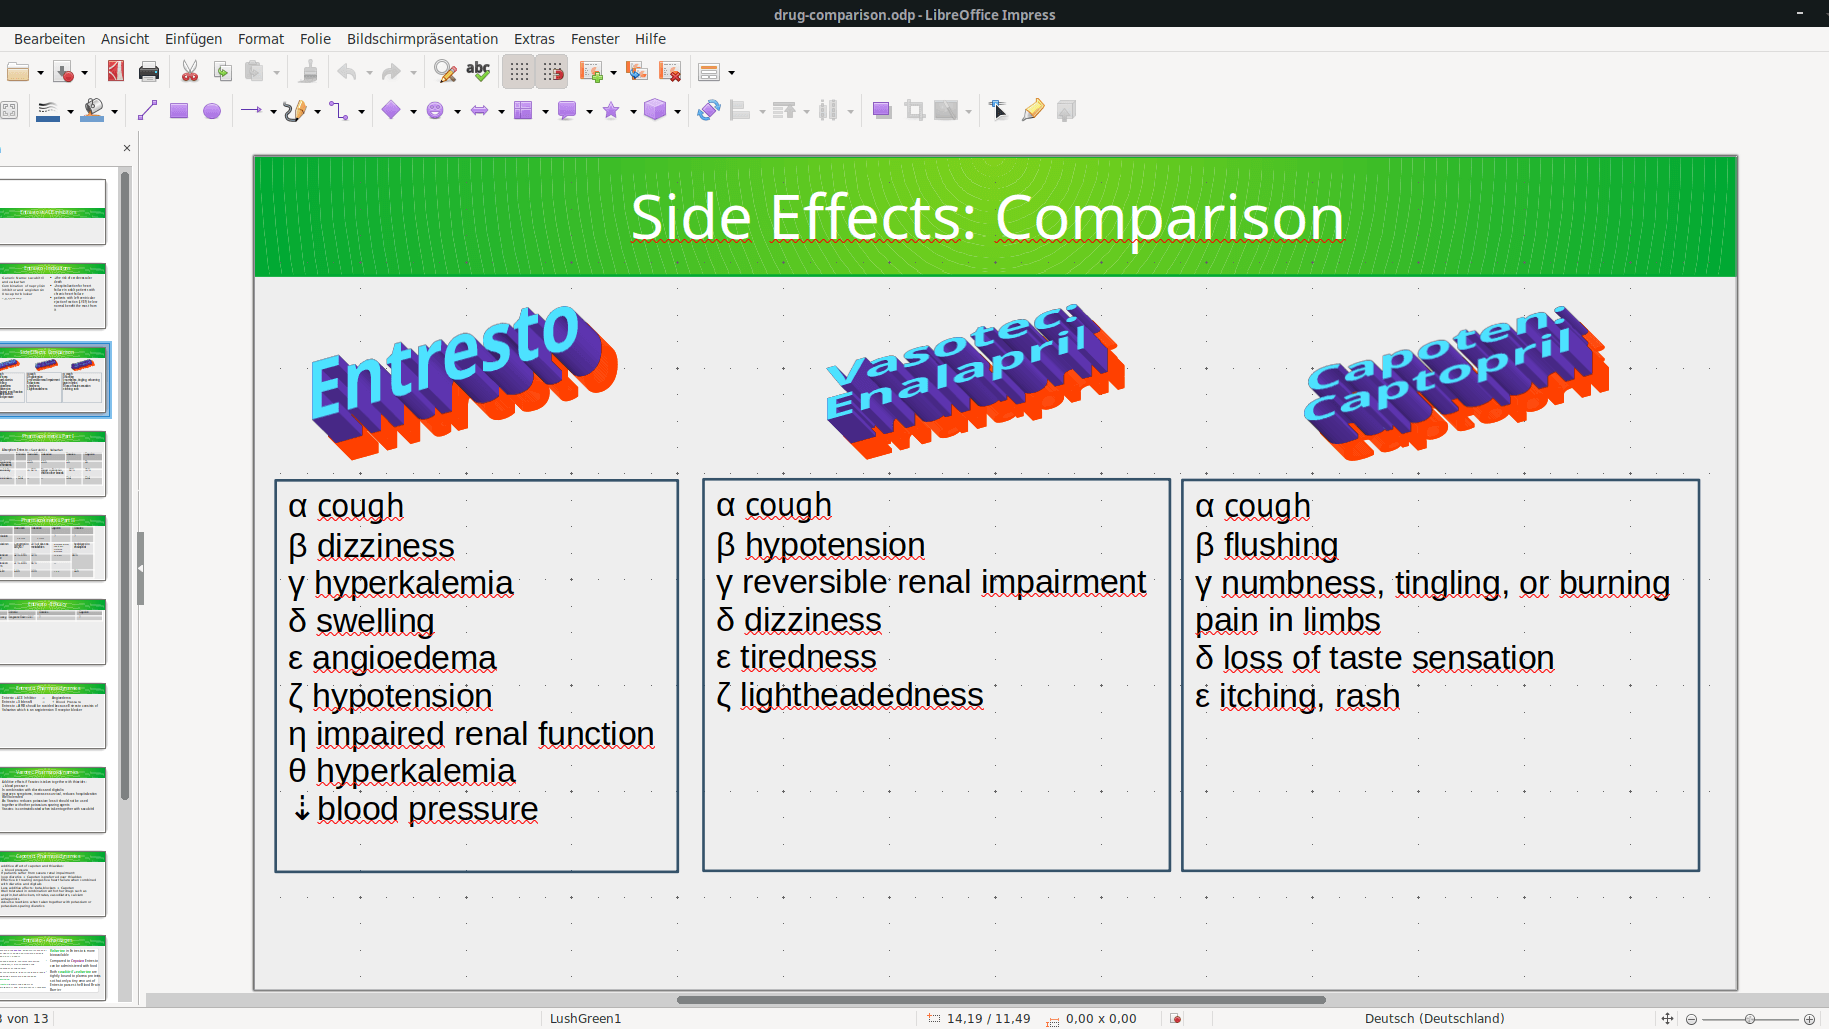Toggle Gluepoints highlighter tool
Viewport: 1829px width, 1029px height.
tap(1033, 110)
